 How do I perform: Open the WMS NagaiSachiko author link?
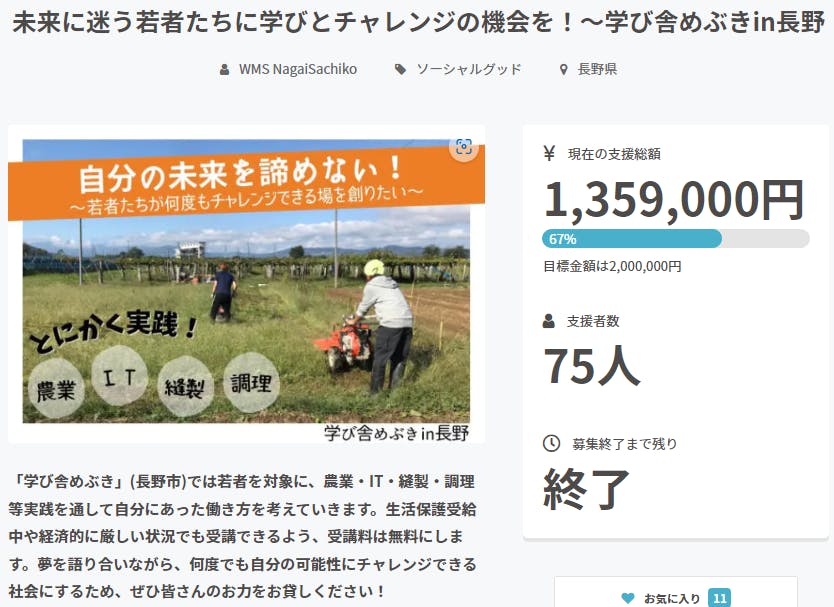tap(298, 69)
